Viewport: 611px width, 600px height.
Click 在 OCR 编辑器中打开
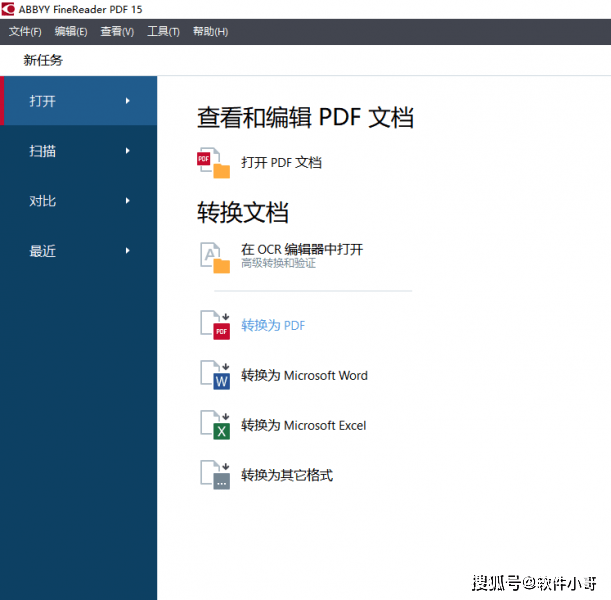point(302,249)
